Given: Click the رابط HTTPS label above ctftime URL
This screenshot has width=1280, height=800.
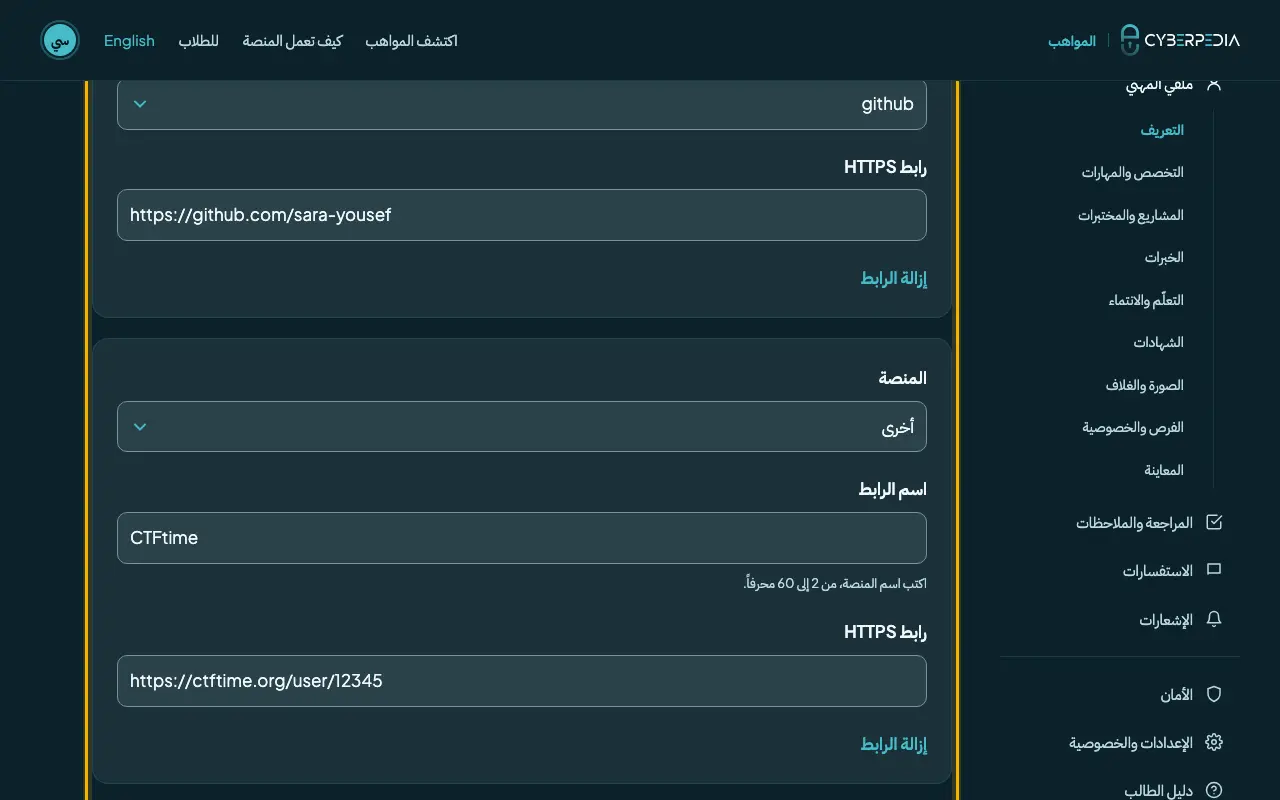Looking at the screenshot, I should click(x=886, y=632).
